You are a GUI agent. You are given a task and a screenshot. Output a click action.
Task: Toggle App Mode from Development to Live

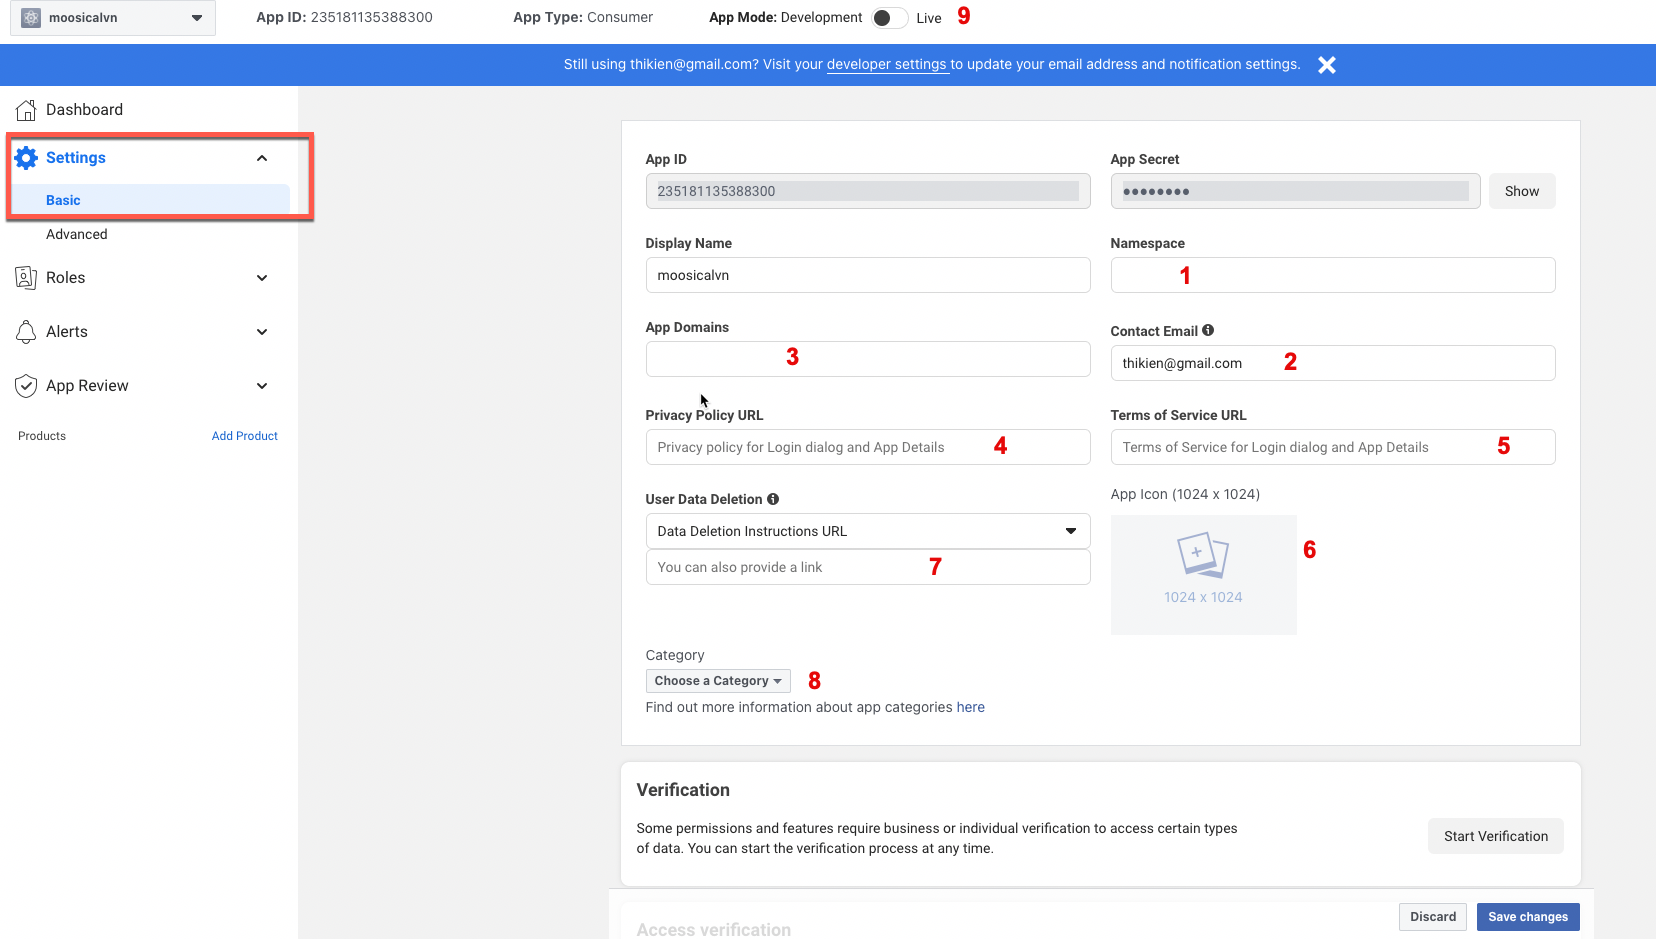[x=889, y=18]
